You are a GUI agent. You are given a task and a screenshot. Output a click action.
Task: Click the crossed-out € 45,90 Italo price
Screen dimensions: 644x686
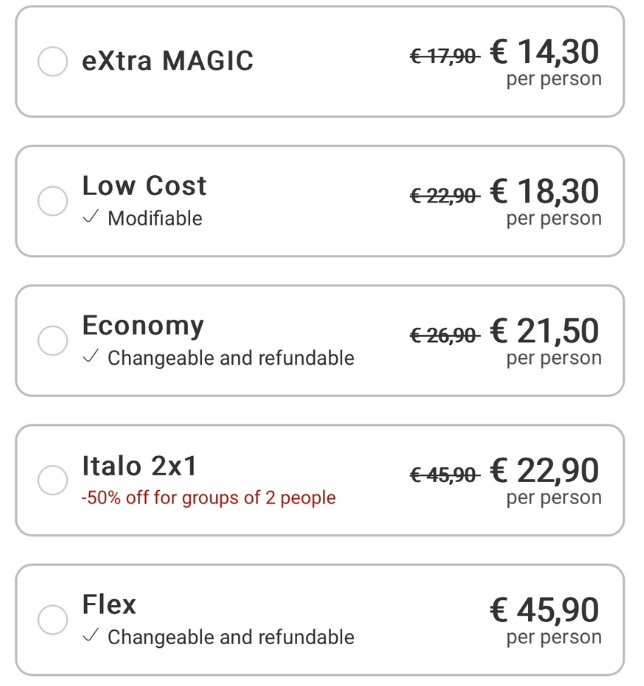444,475
